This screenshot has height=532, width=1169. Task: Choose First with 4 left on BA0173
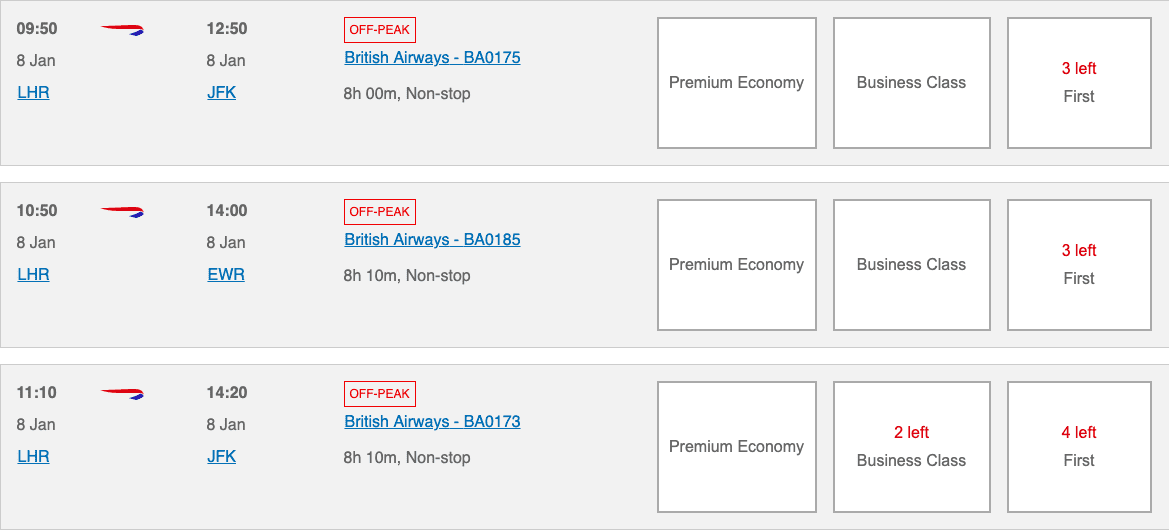pyautogui.click(x=1078, y=447)
